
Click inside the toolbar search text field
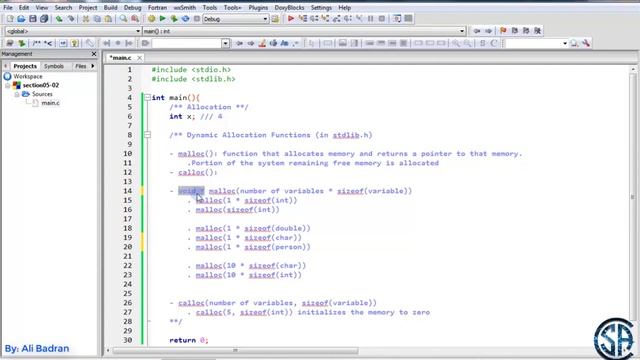point(187,43)
